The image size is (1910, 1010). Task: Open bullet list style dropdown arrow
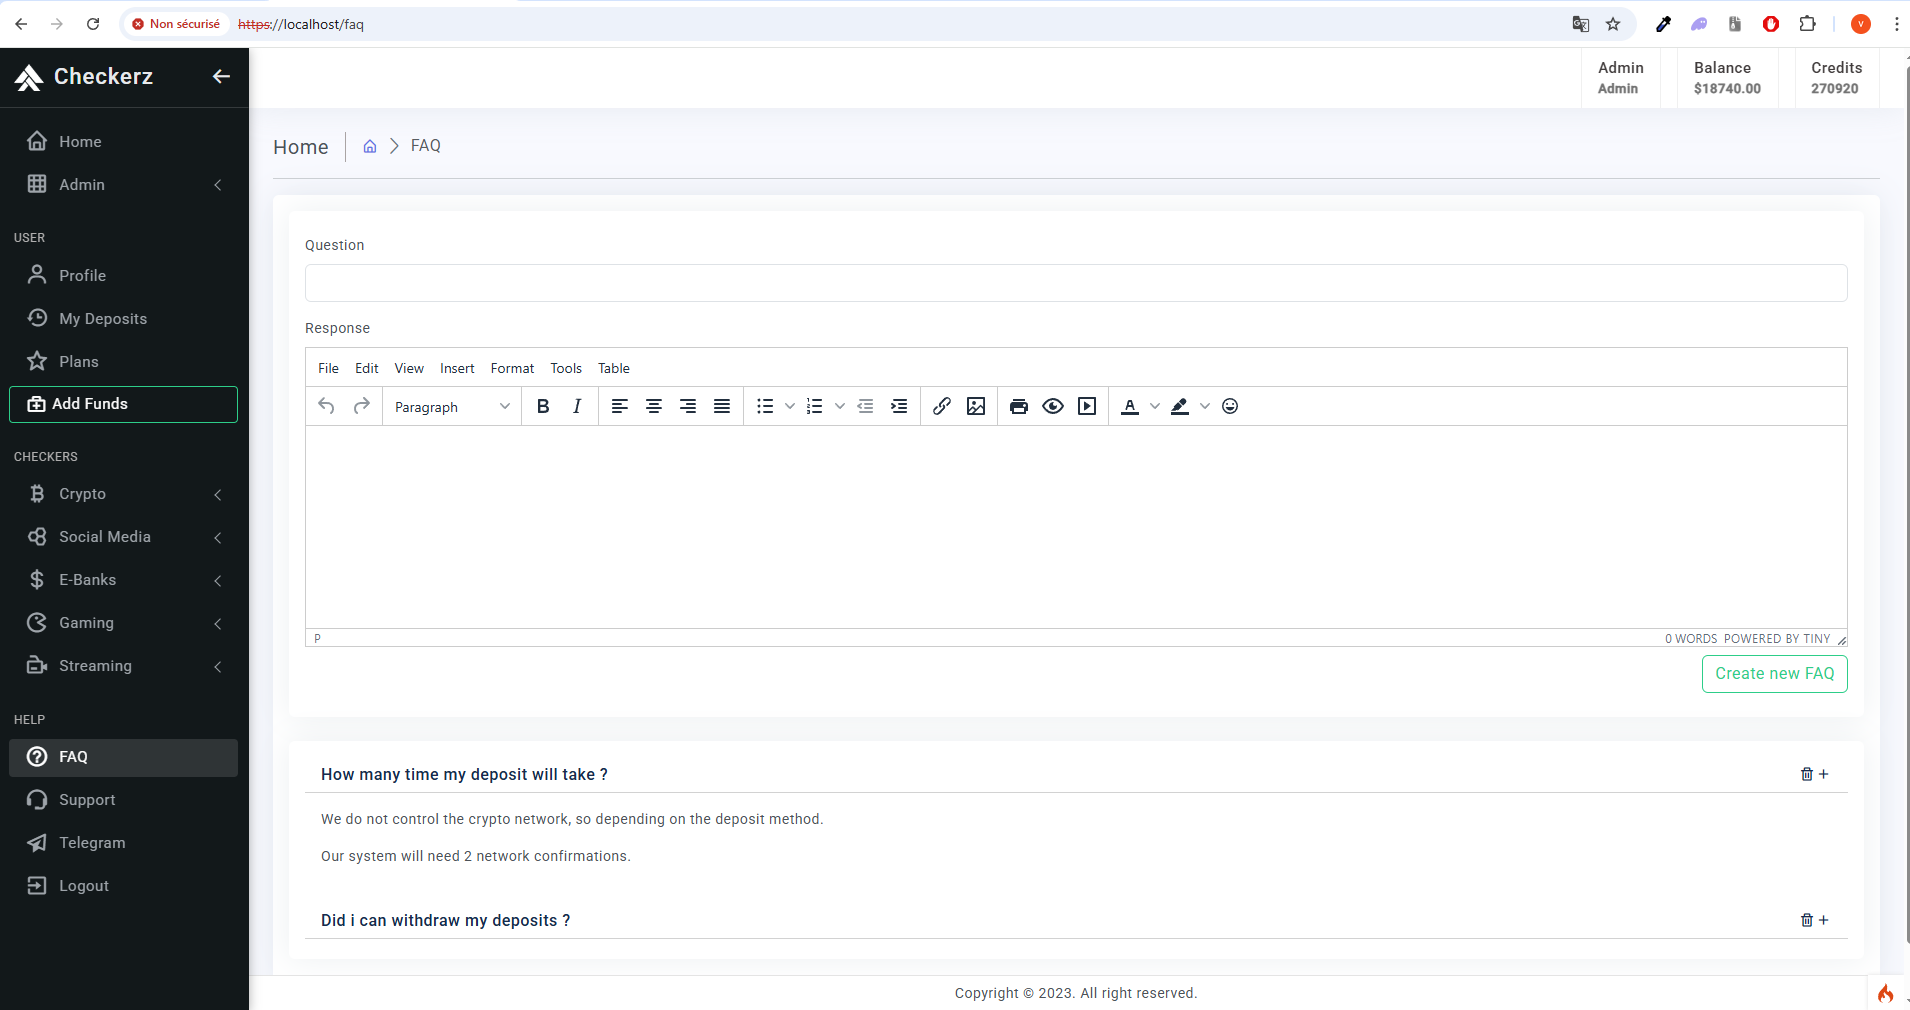click(x=790, y=406)
